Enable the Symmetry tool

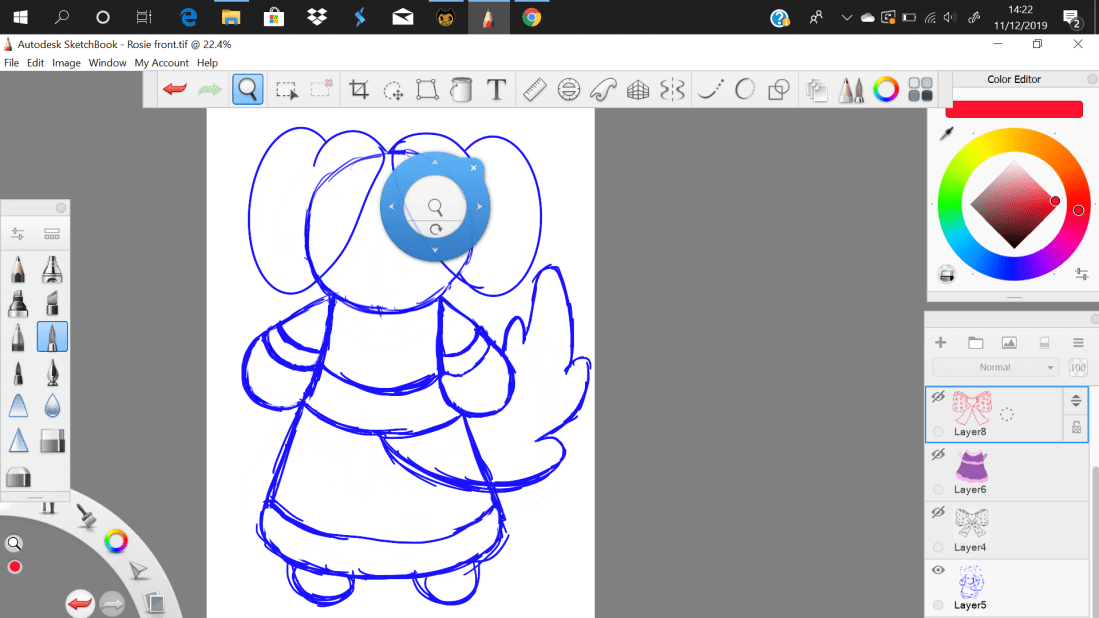click(x=673, y=90)
